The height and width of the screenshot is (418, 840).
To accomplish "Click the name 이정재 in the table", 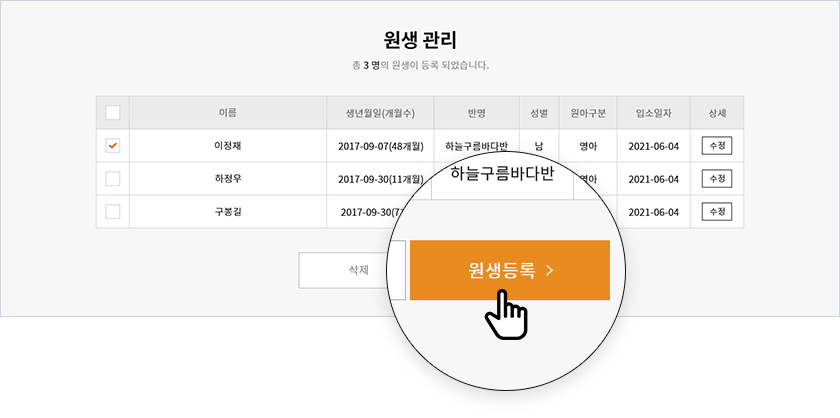I will 228,145.
